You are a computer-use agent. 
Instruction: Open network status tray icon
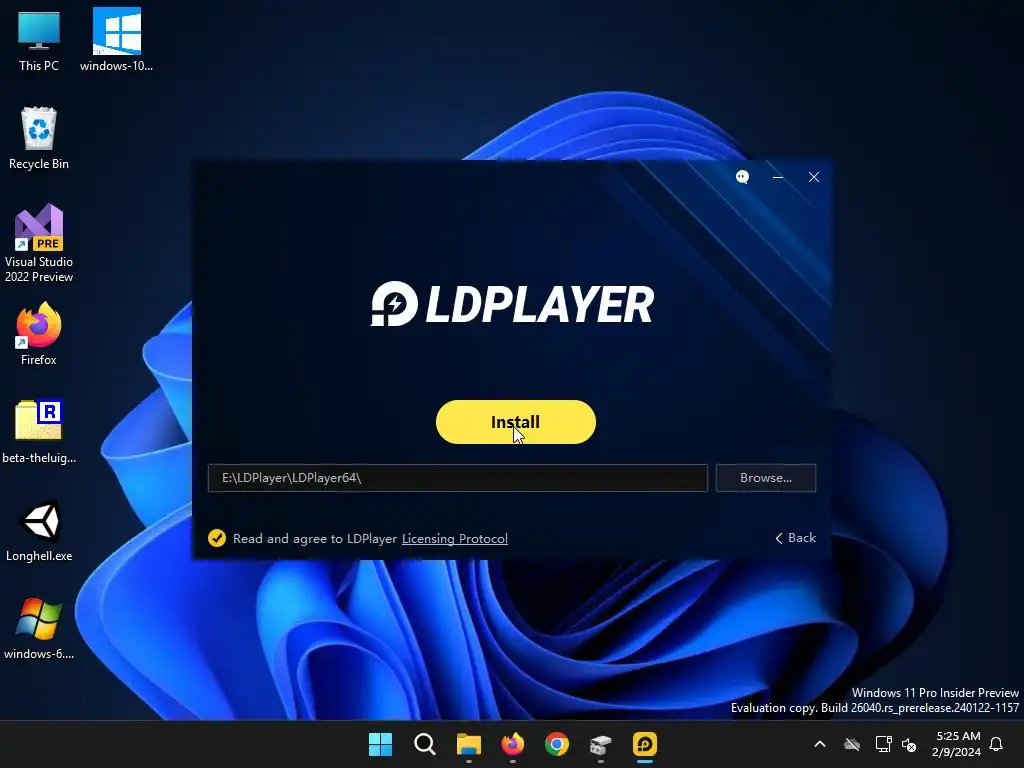[x=883, y=744]
